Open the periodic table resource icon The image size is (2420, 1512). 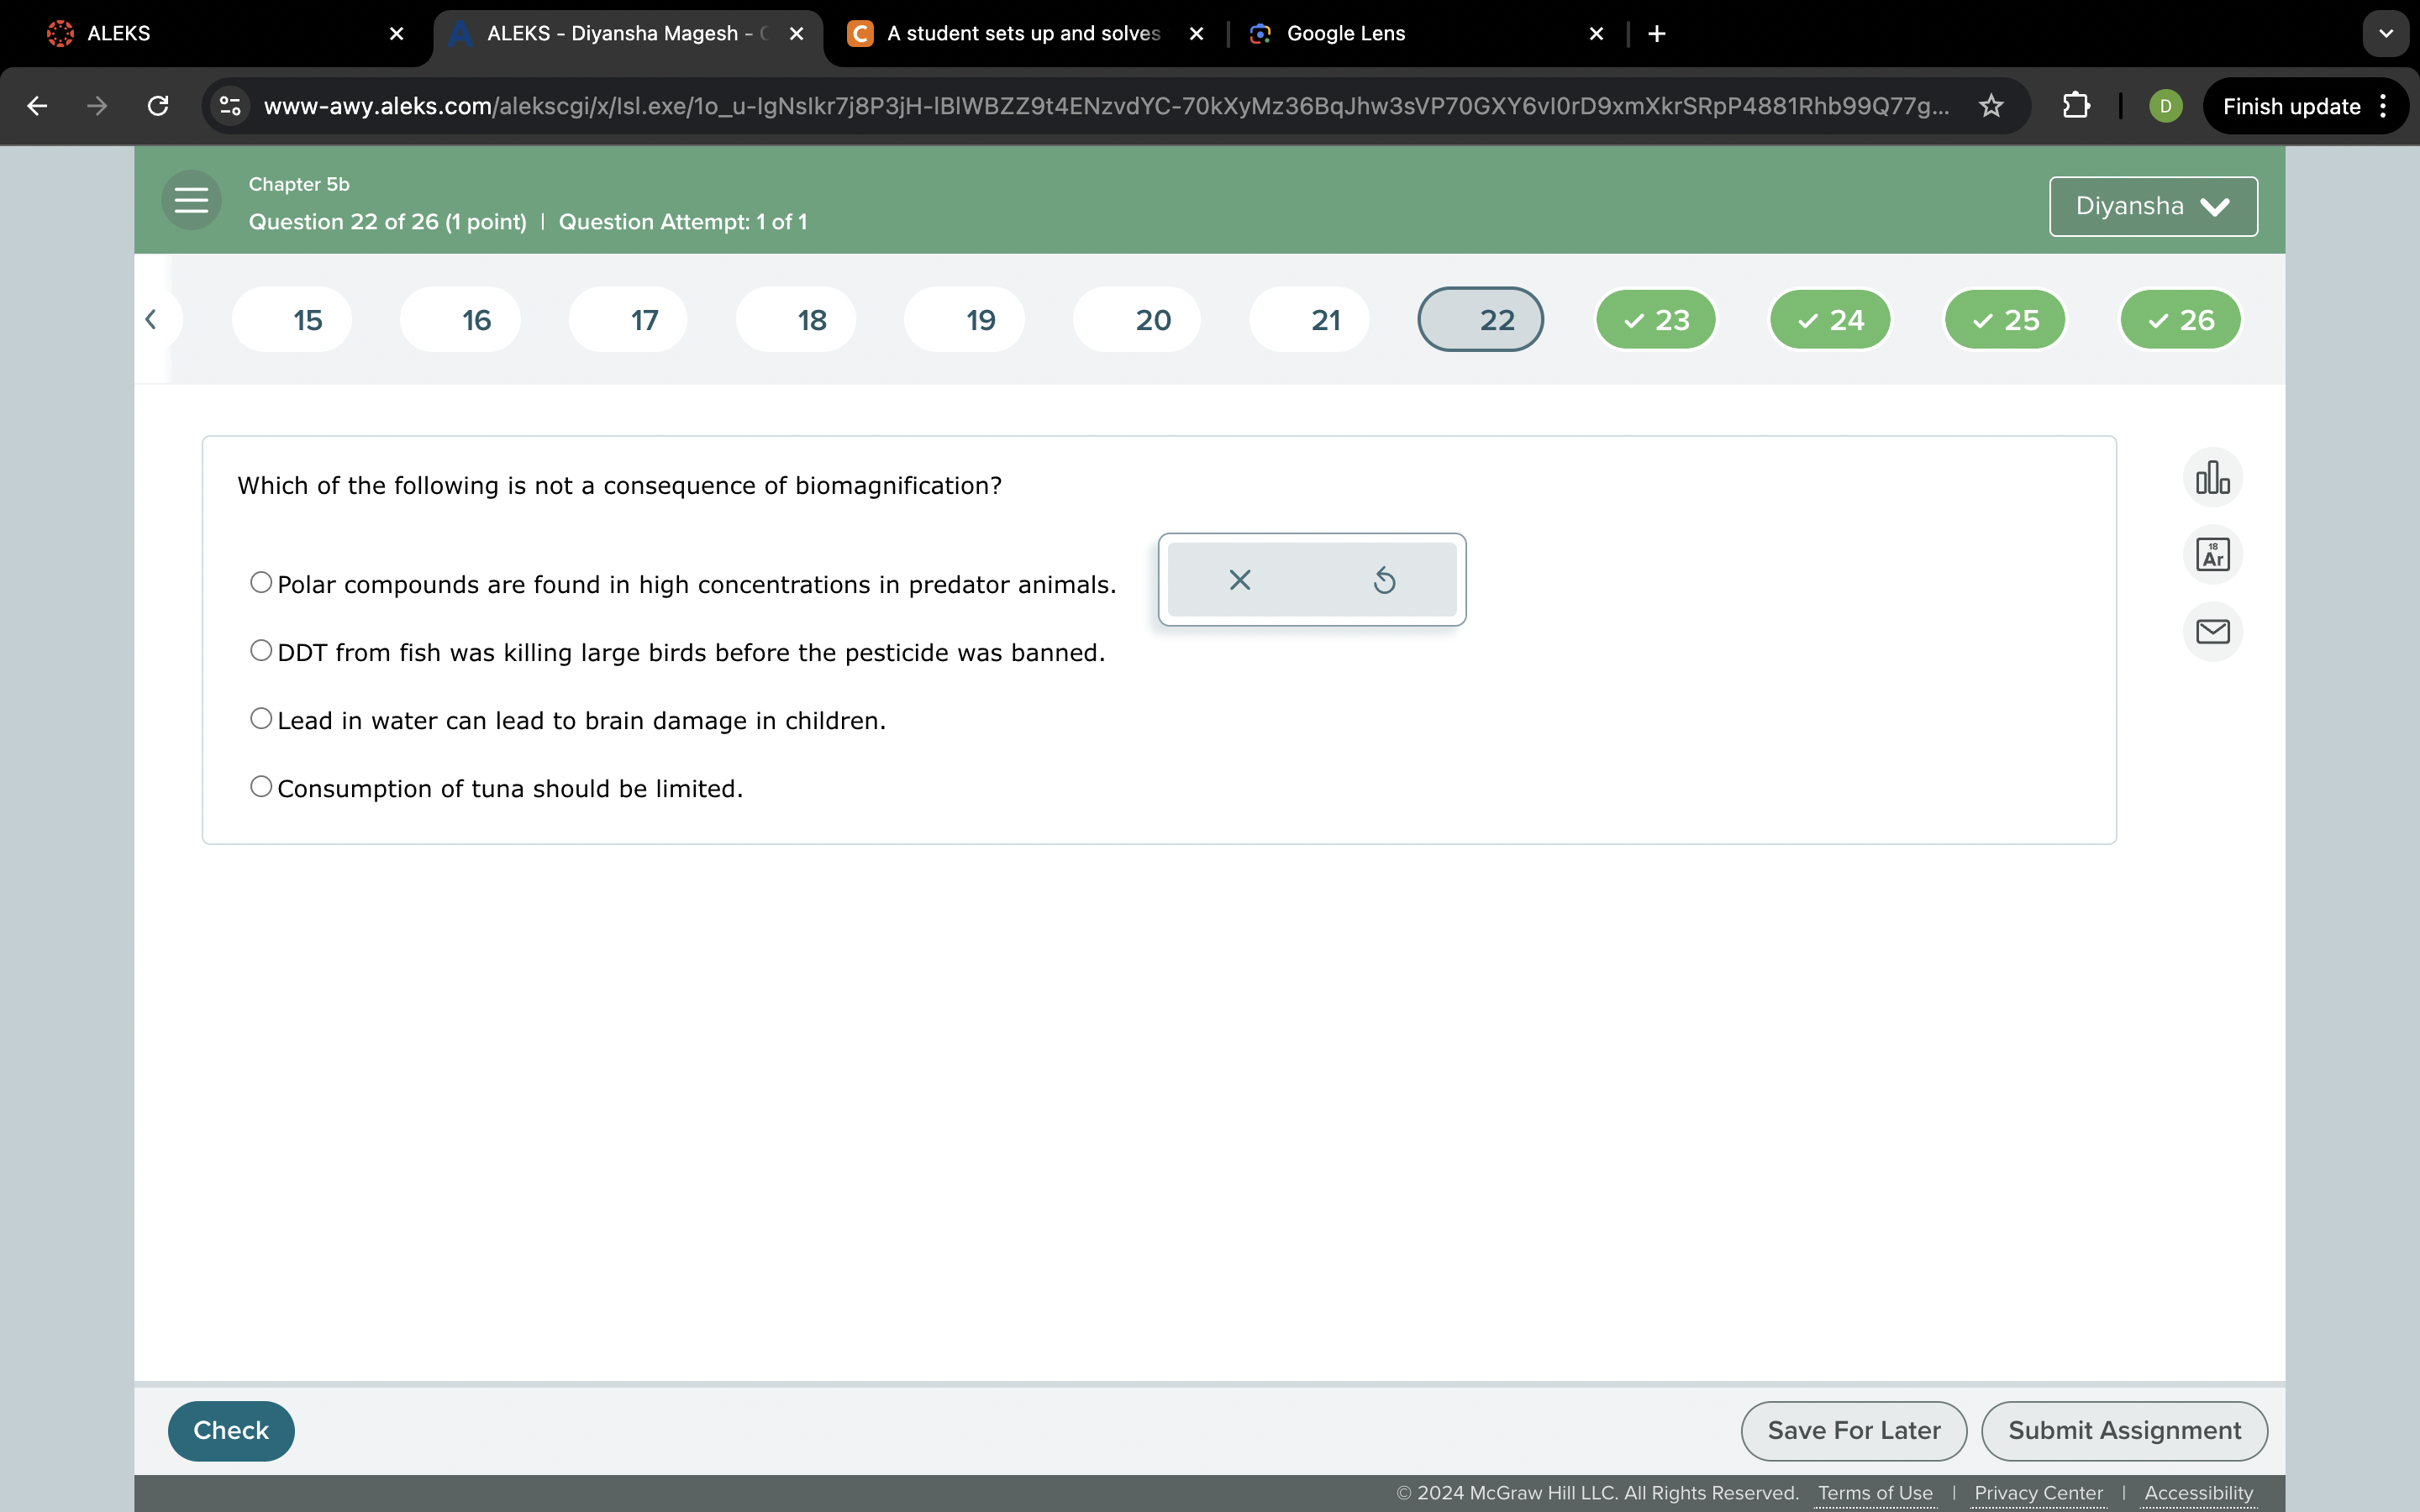pyautogui.click(x=2213, y=554)
